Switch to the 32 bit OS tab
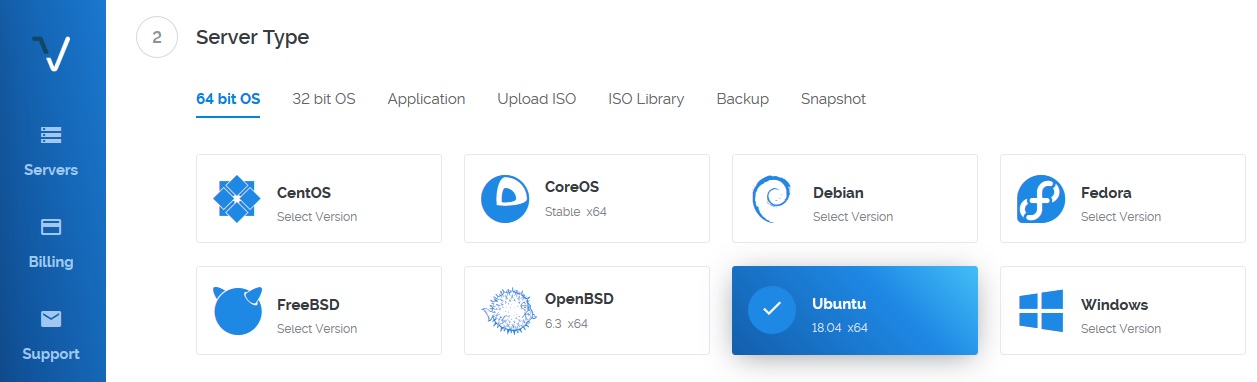This screenshot has width=1257, height=382. pyautogui.click(x=324, y=99)
